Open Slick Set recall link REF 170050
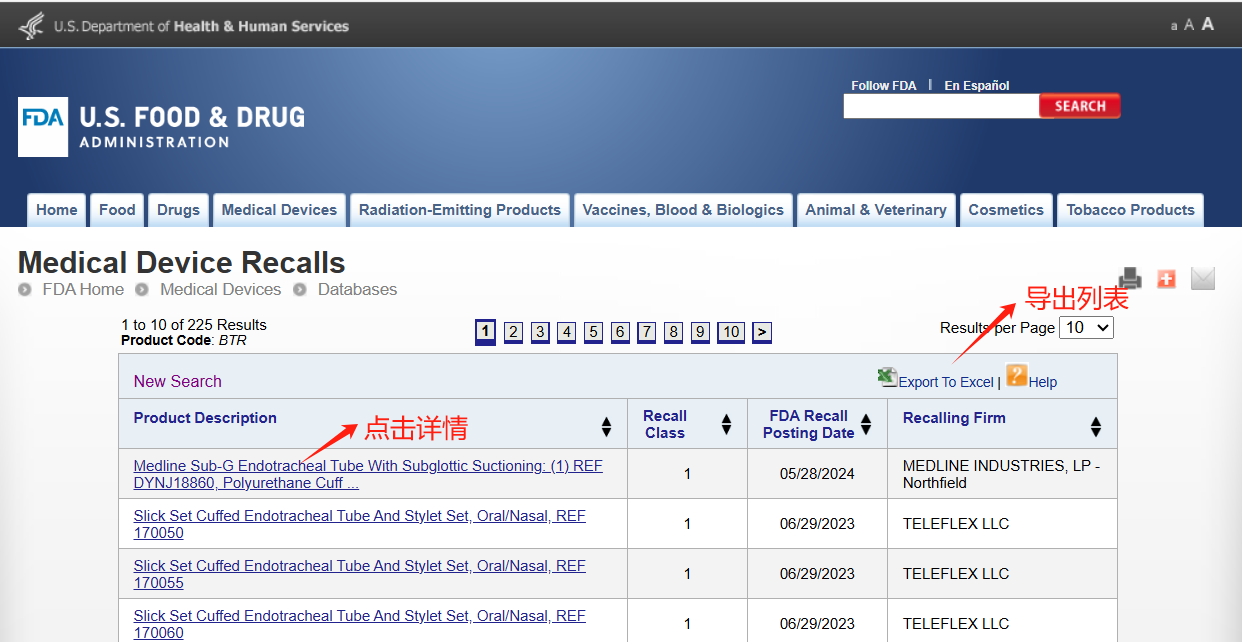Image resolution: width=1242 pixels, height=642 pixels. (360, 524)
